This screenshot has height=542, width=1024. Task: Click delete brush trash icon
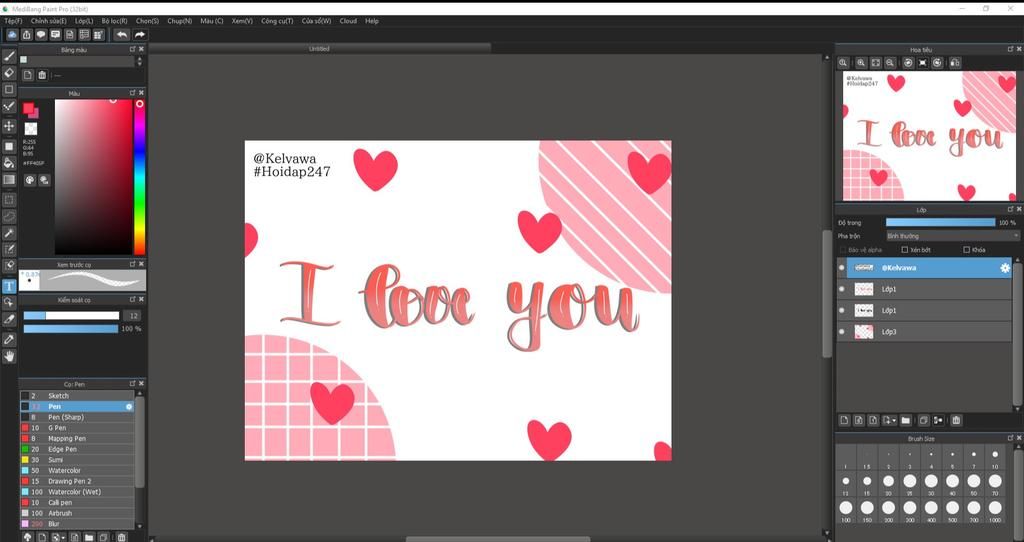[121, 537]
